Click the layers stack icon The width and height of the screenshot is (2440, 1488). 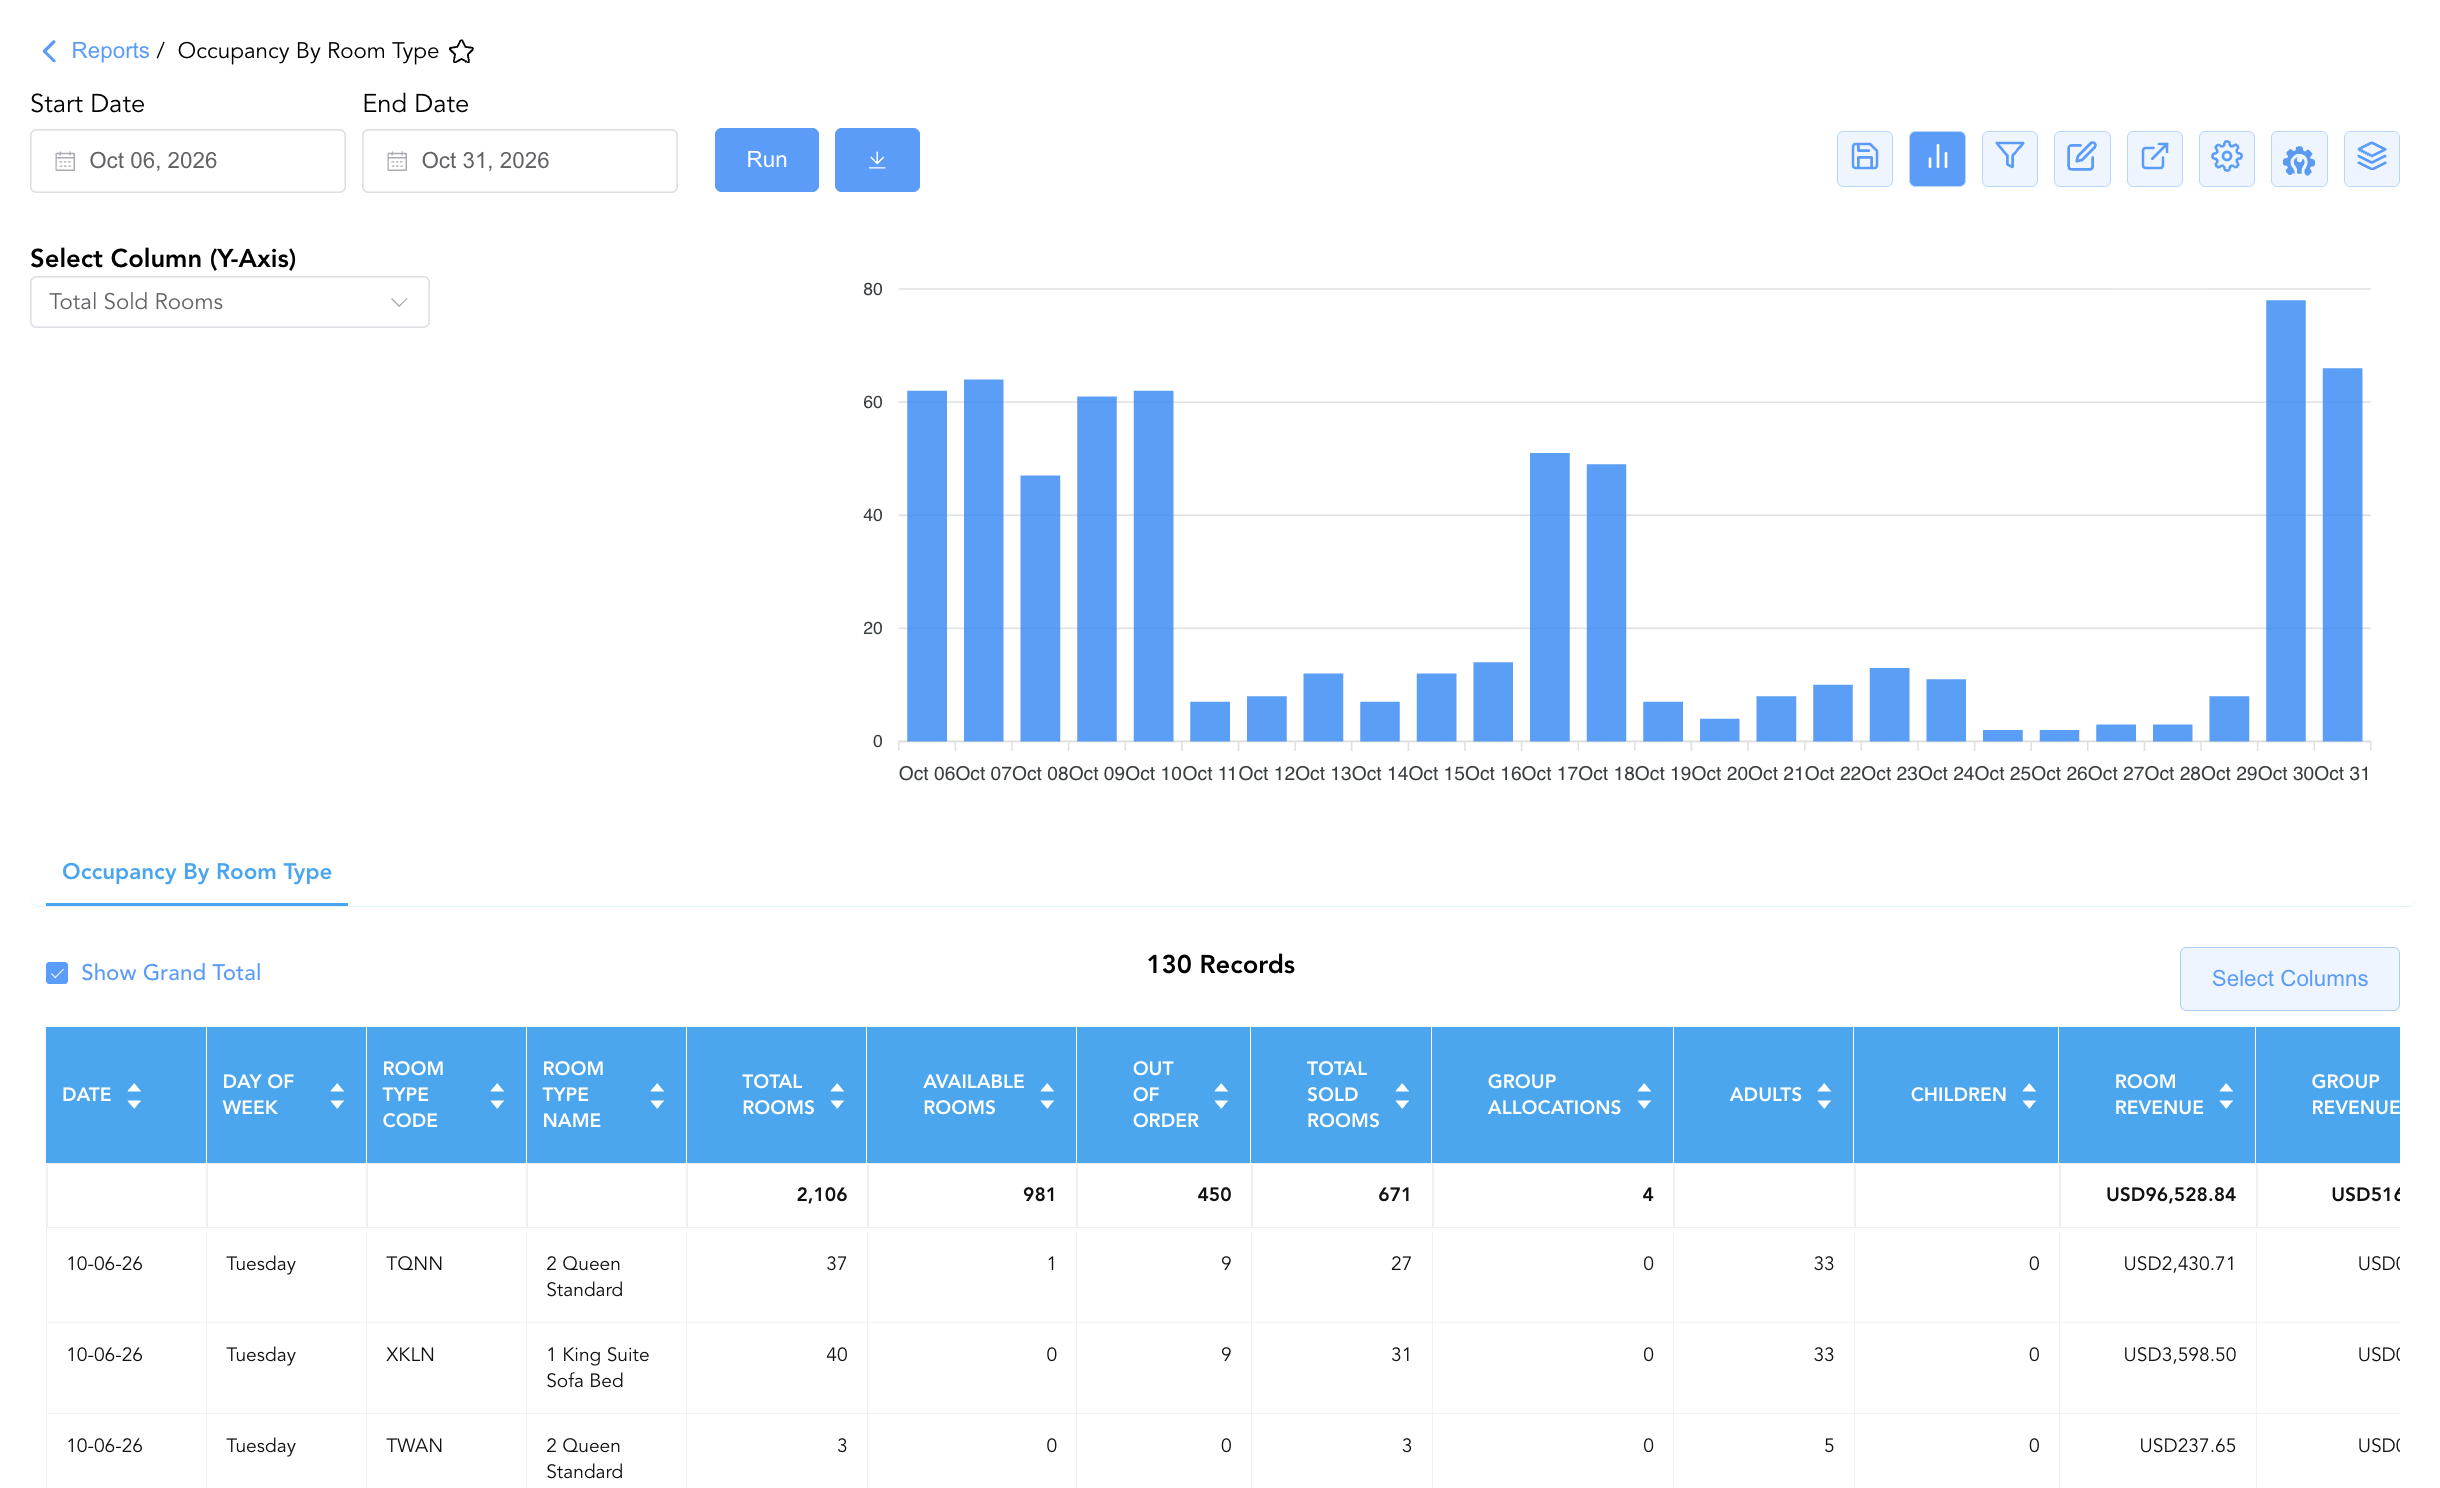pos(2372,158)
